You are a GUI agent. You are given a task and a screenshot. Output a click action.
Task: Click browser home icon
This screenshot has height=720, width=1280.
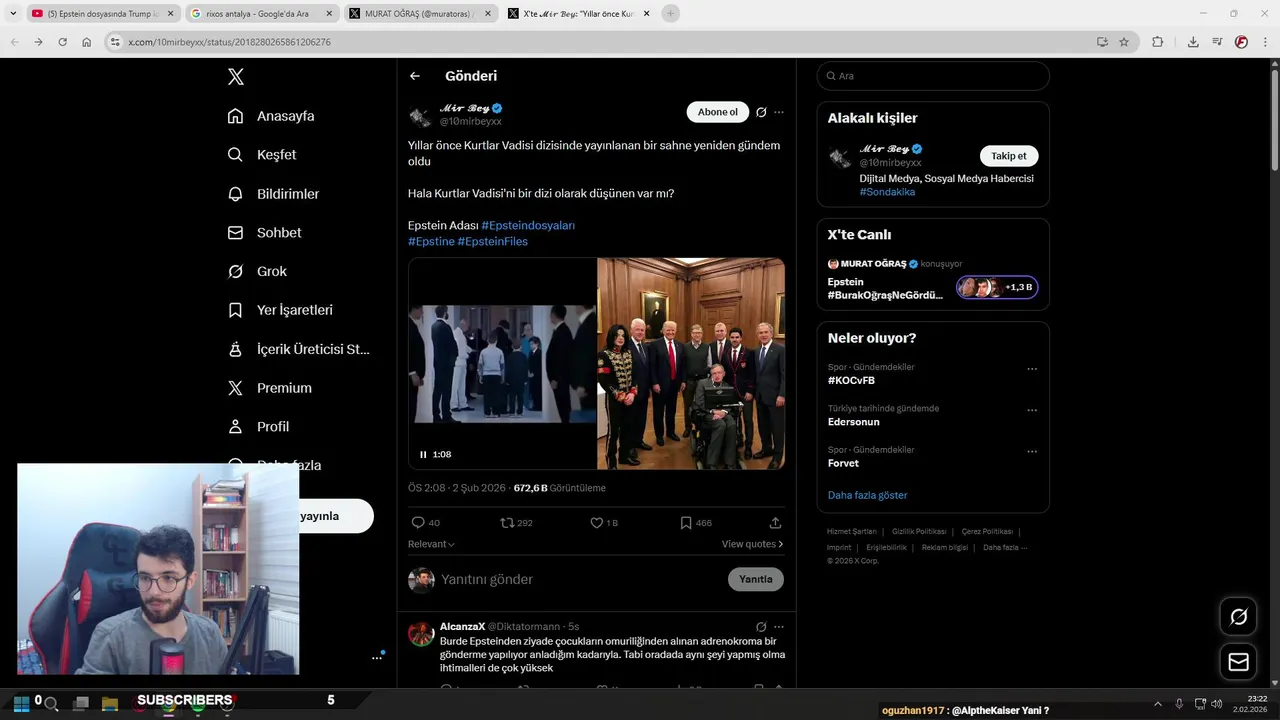(86, 42)
